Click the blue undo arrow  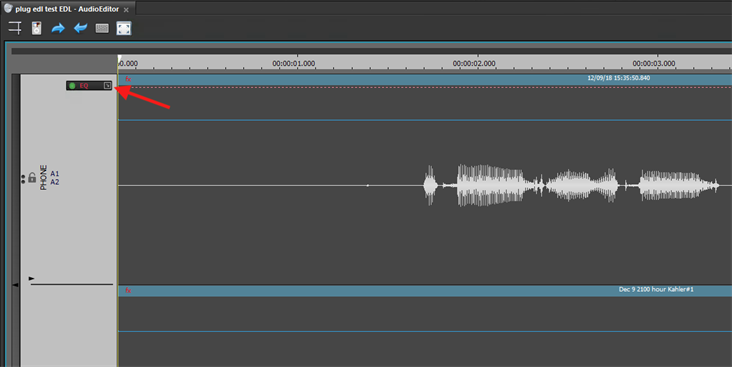point(80,28)
